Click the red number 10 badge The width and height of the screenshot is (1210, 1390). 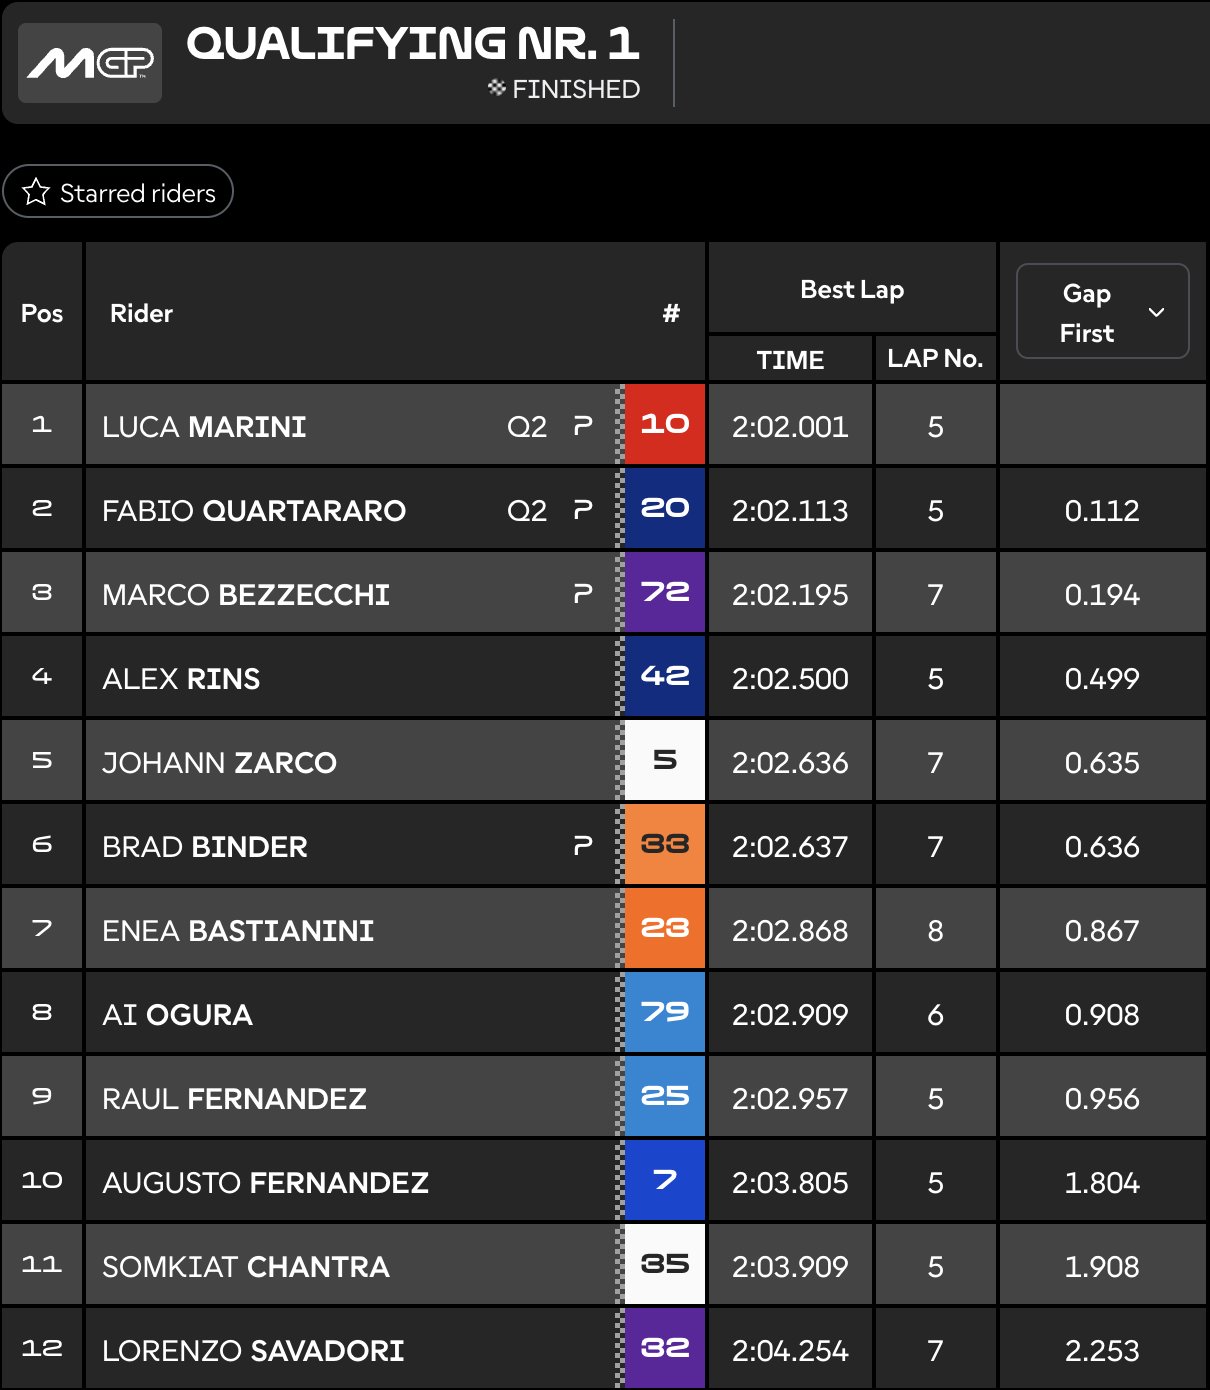point(665,425)
